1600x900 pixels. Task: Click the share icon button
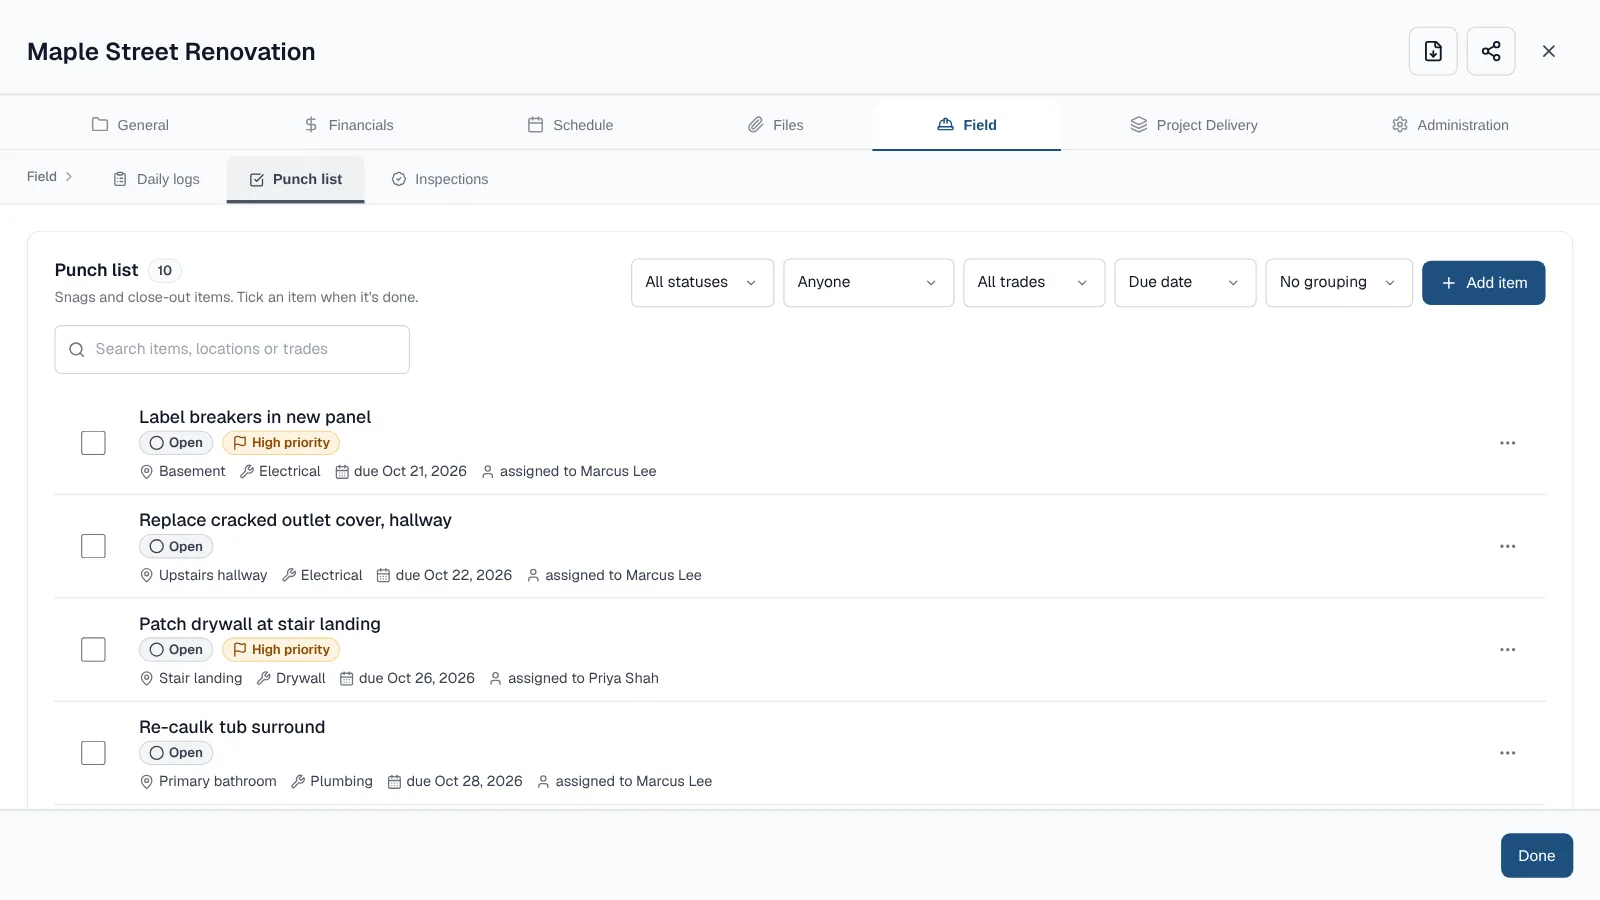(1491, 51)
